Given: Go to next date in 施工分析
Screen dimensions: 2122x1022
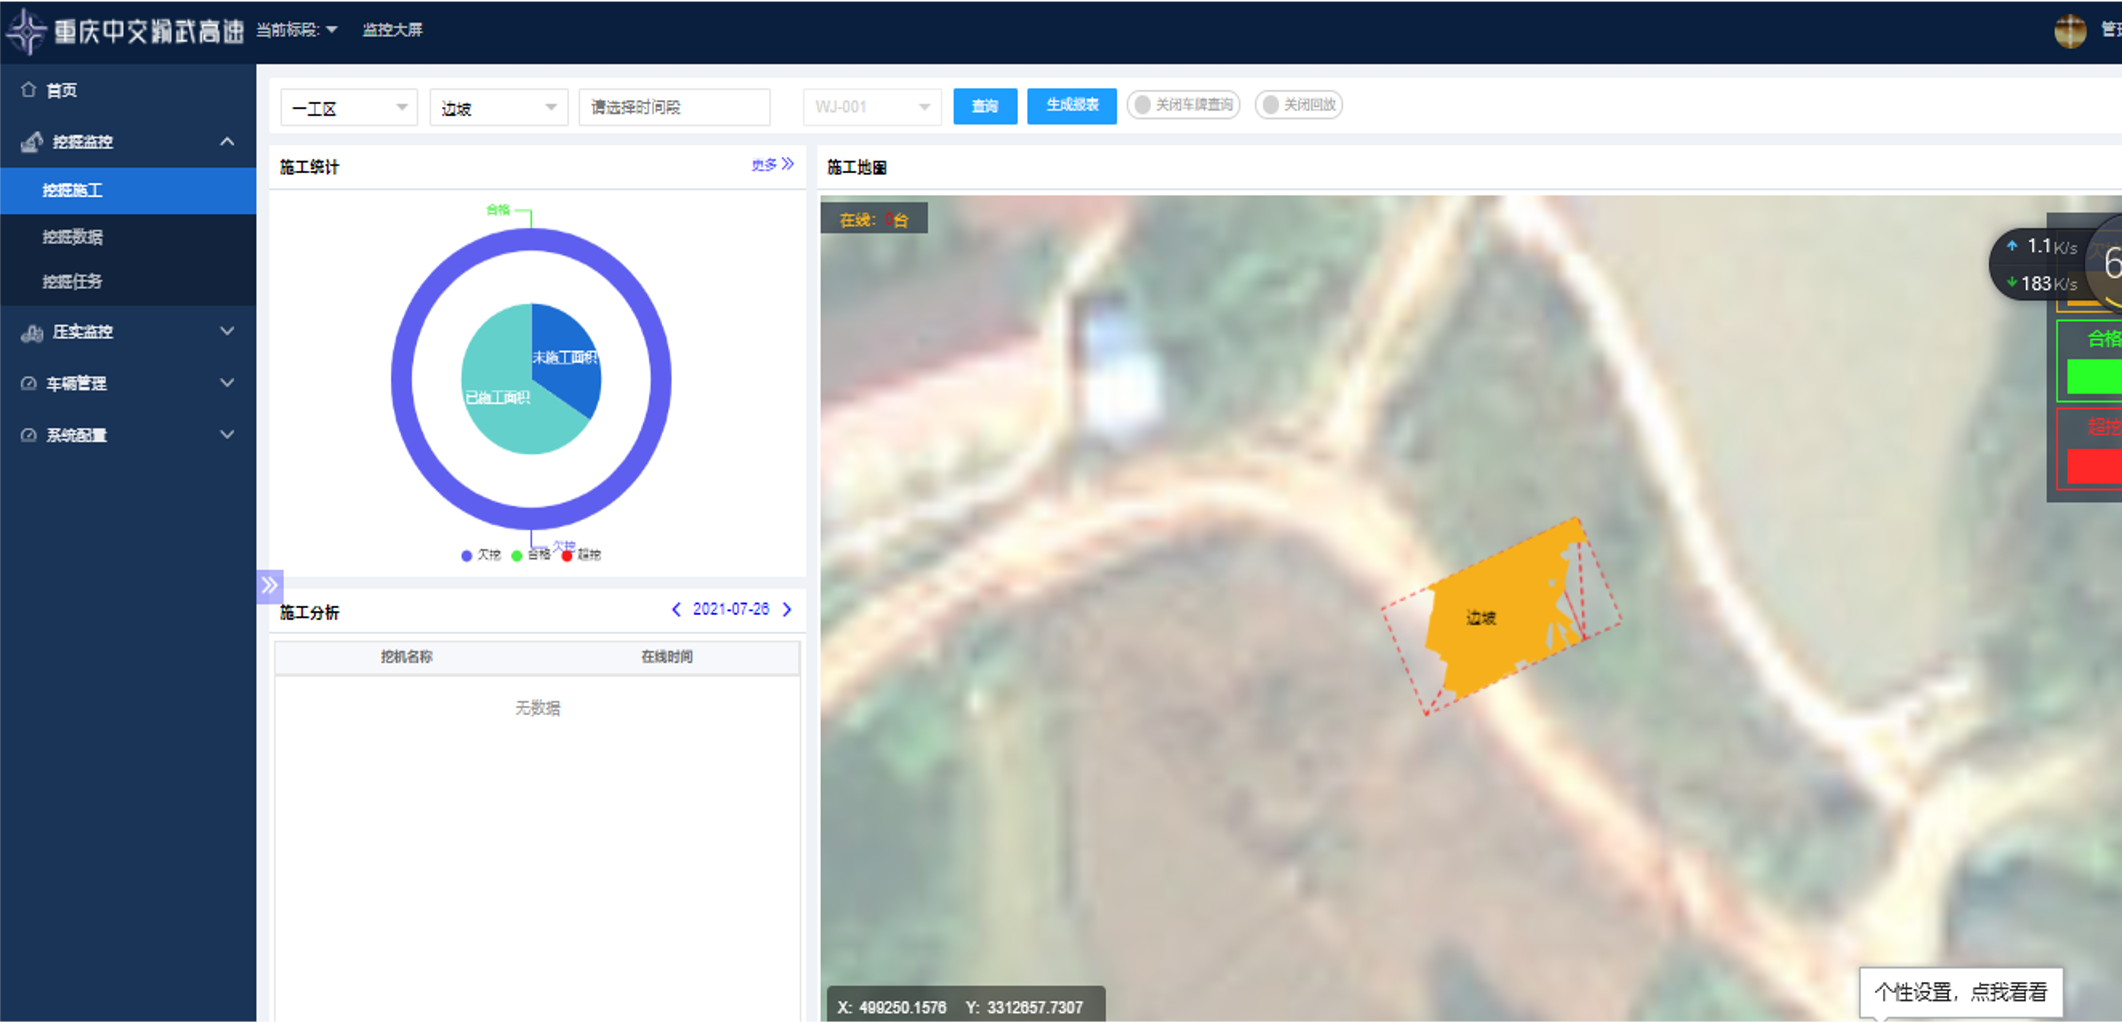Looking at the screenshot, I should tap(787, 609).
